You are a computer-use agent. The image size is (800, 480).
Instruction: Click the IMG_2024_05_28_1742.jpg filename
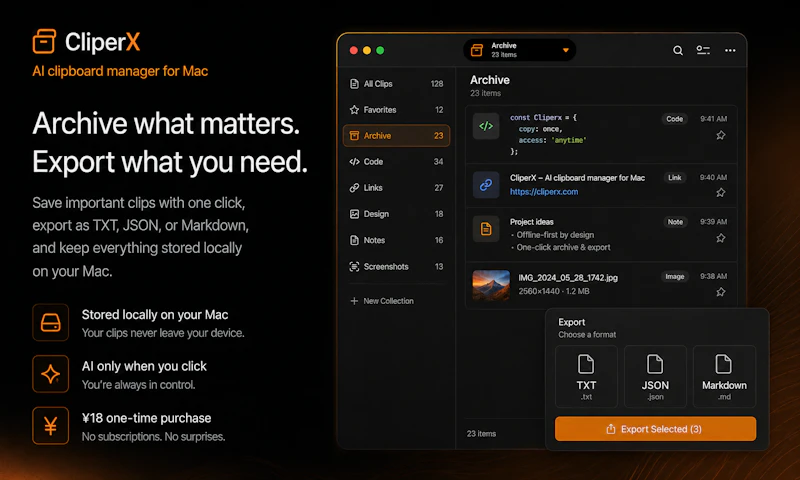(x=568, y=277)
